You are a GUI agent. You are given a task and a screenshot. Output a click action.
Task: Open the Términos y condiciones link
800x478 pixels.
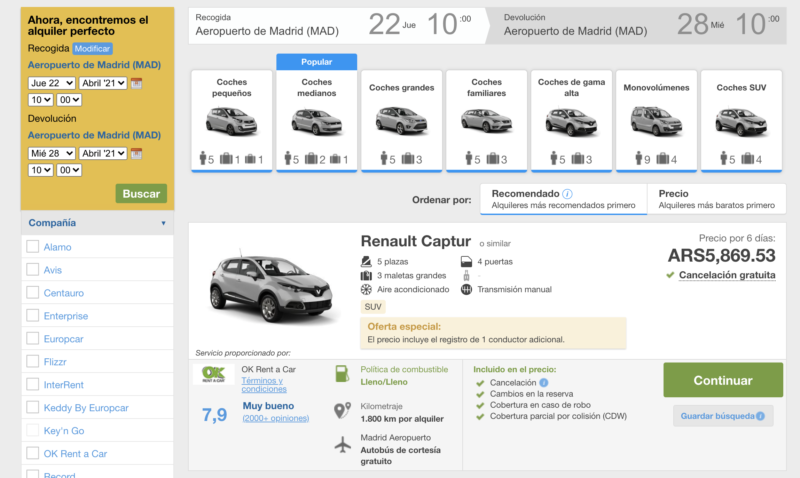262,385
